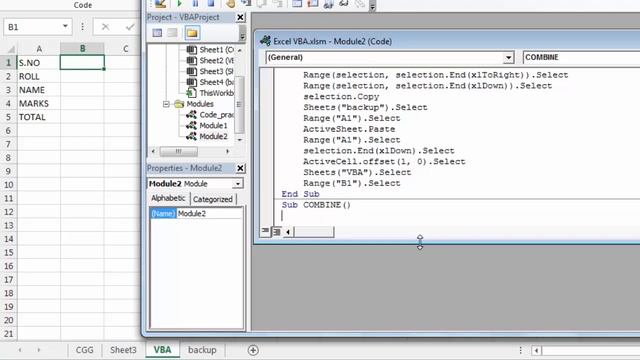Click formula bar Enter checkmark icon
Screen dimensions: 640x360
[x=130, y=27]
